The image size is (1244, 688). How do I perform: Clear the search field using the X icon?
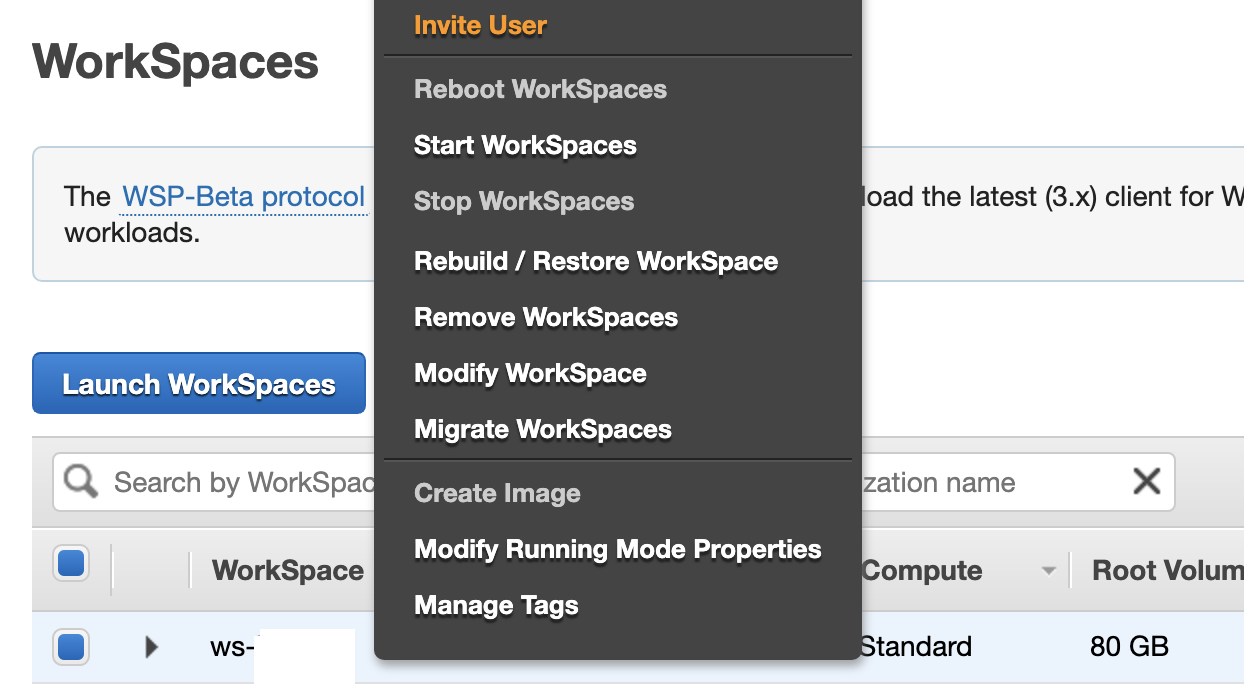1146,482
